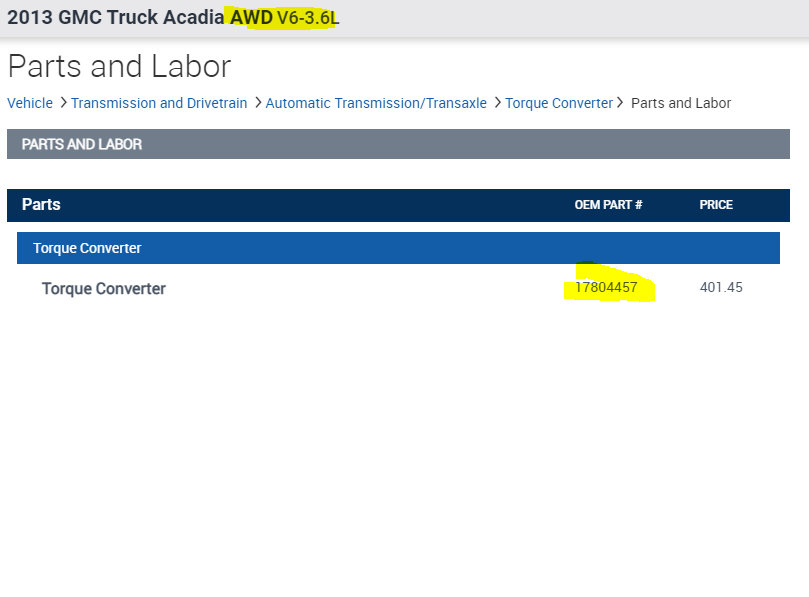Select the Torque Converter part name
The height and width of the screenshot is (597, 809).
pos(104,289)
